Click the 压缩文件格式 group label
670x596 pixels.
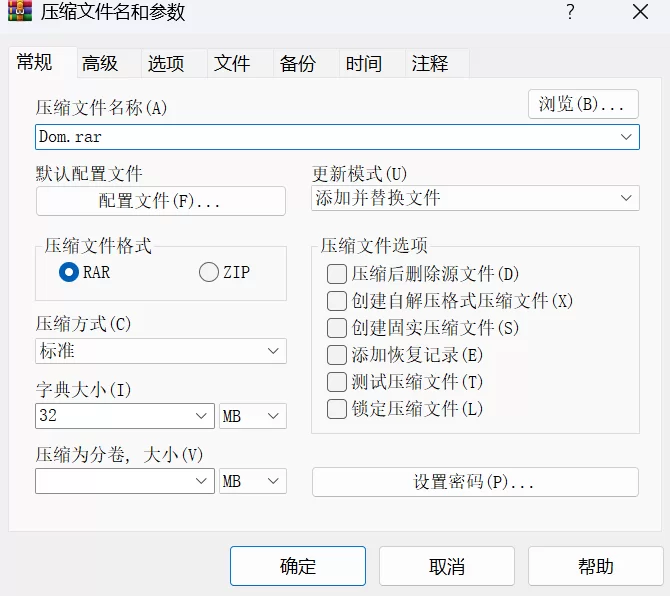coord(98,246)
